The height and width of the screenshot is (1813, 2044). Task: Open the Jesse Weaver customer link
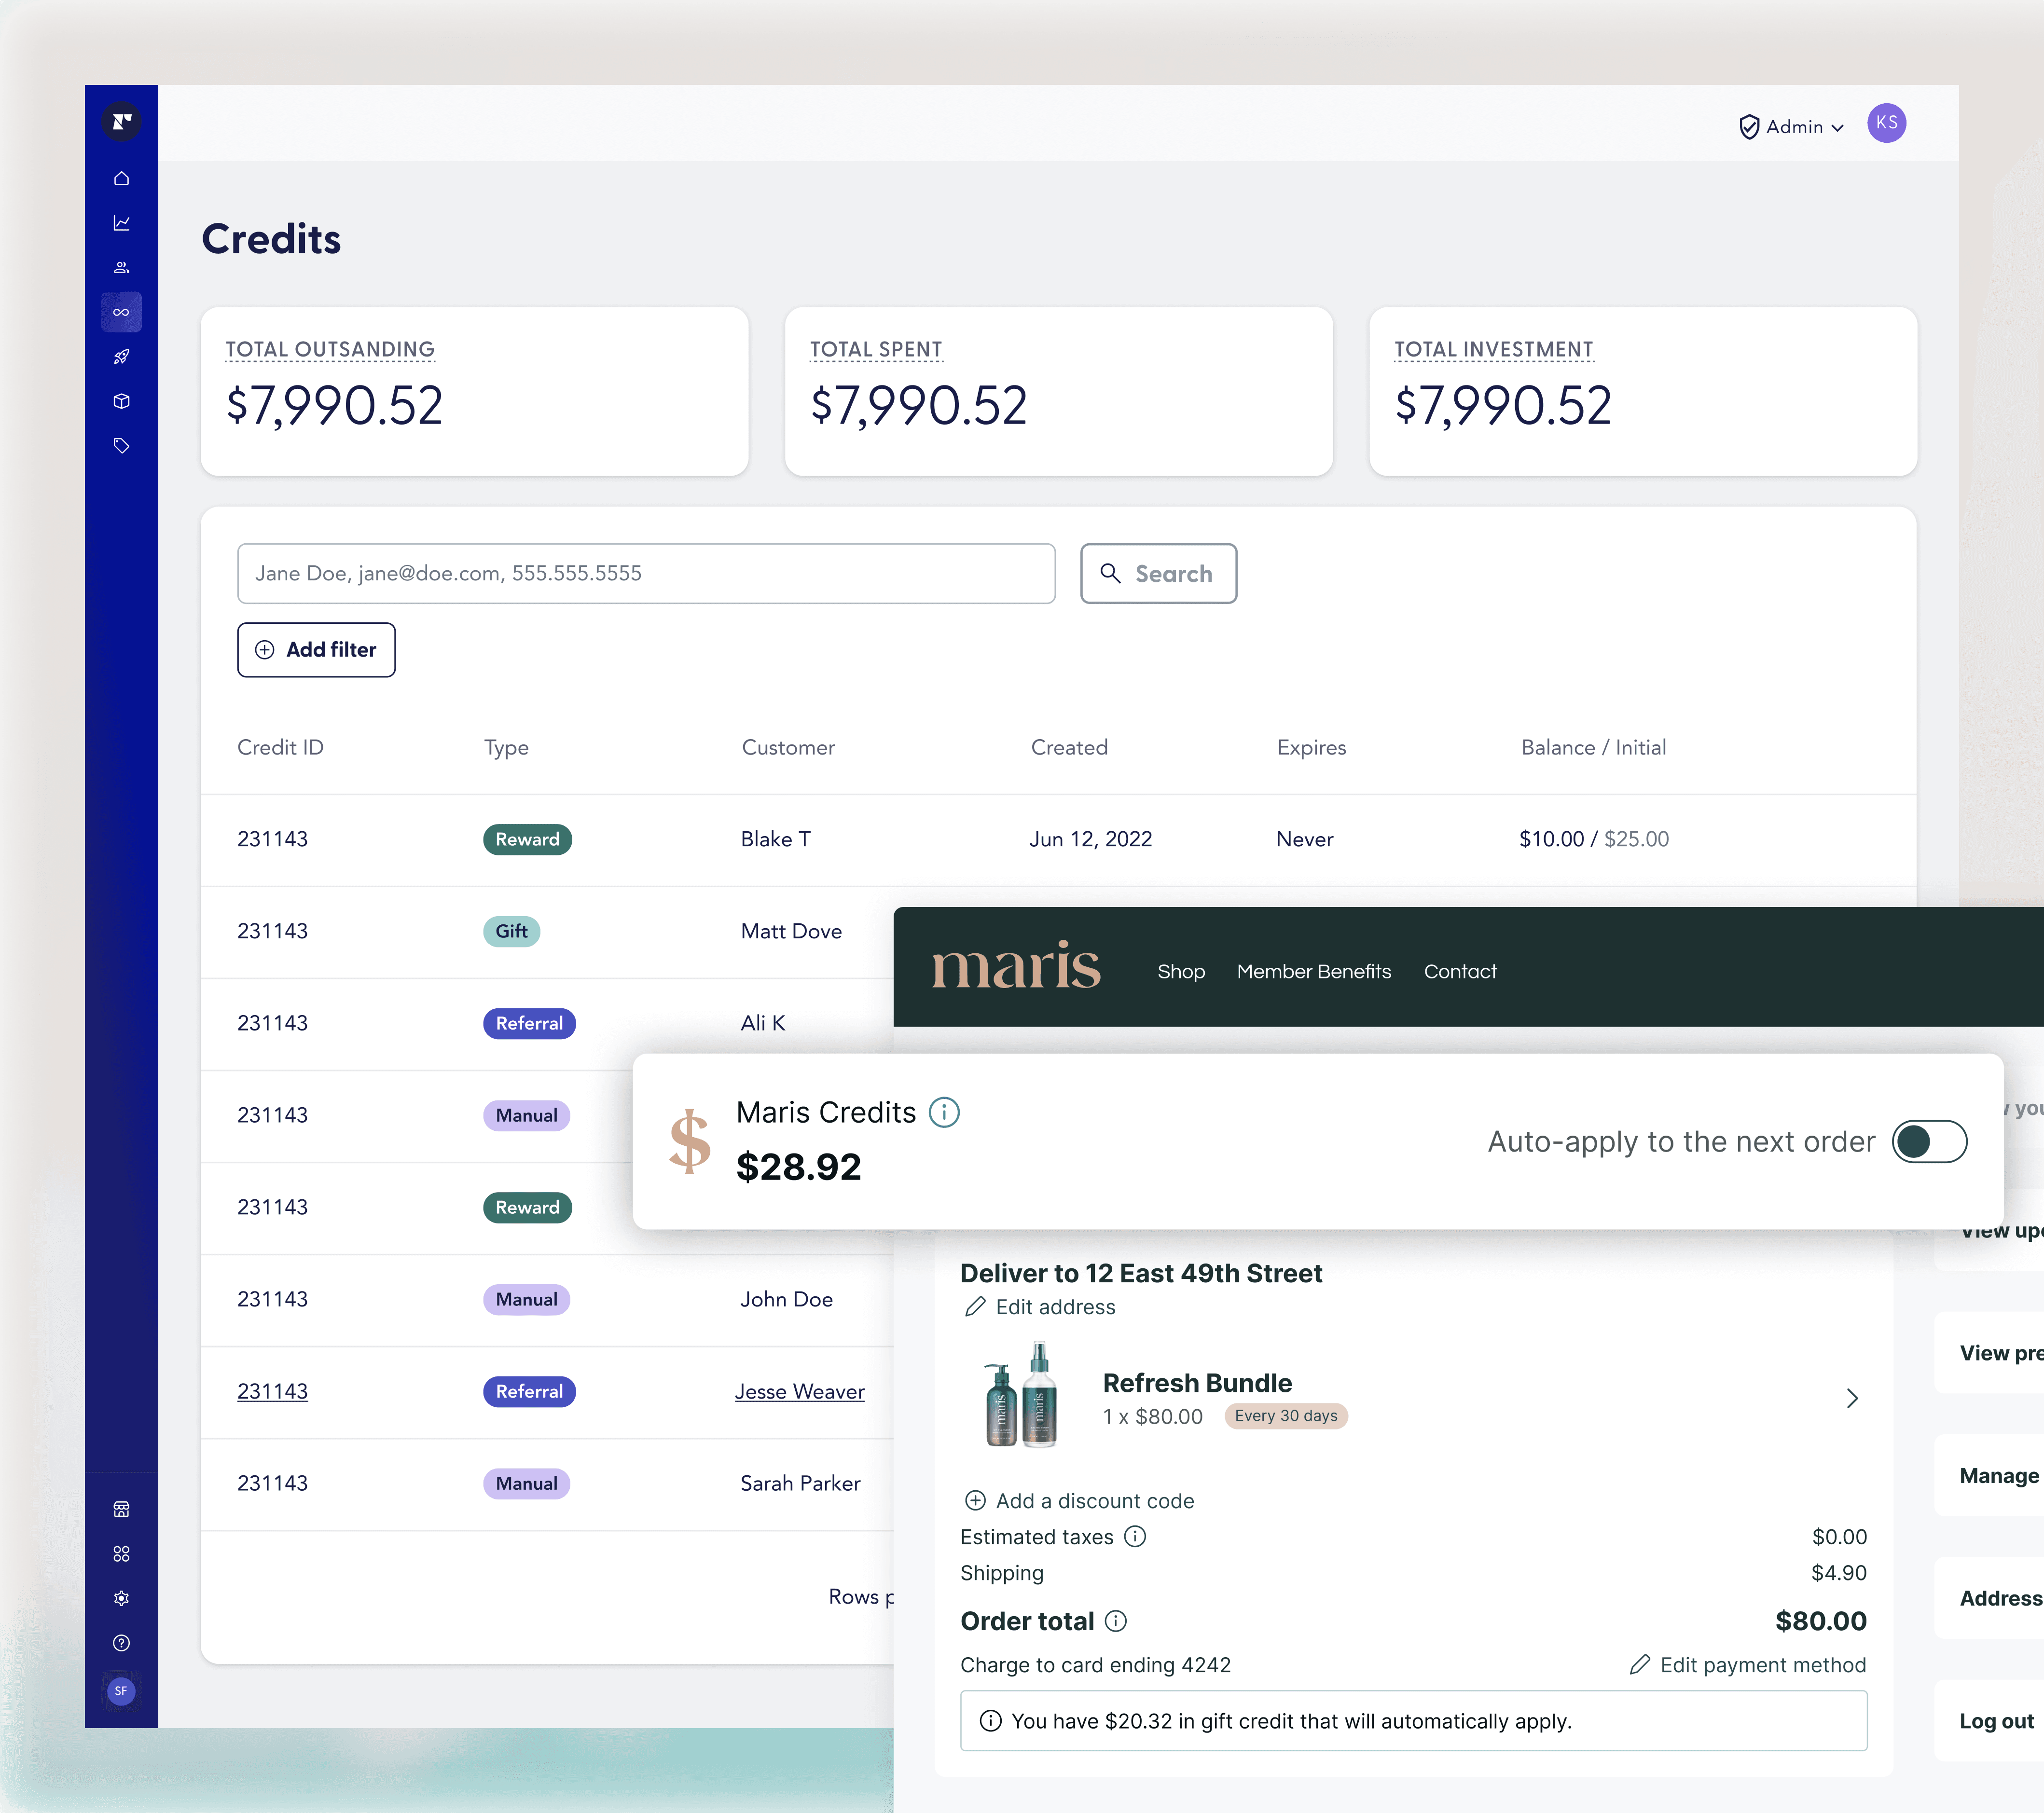(800, 1392)
